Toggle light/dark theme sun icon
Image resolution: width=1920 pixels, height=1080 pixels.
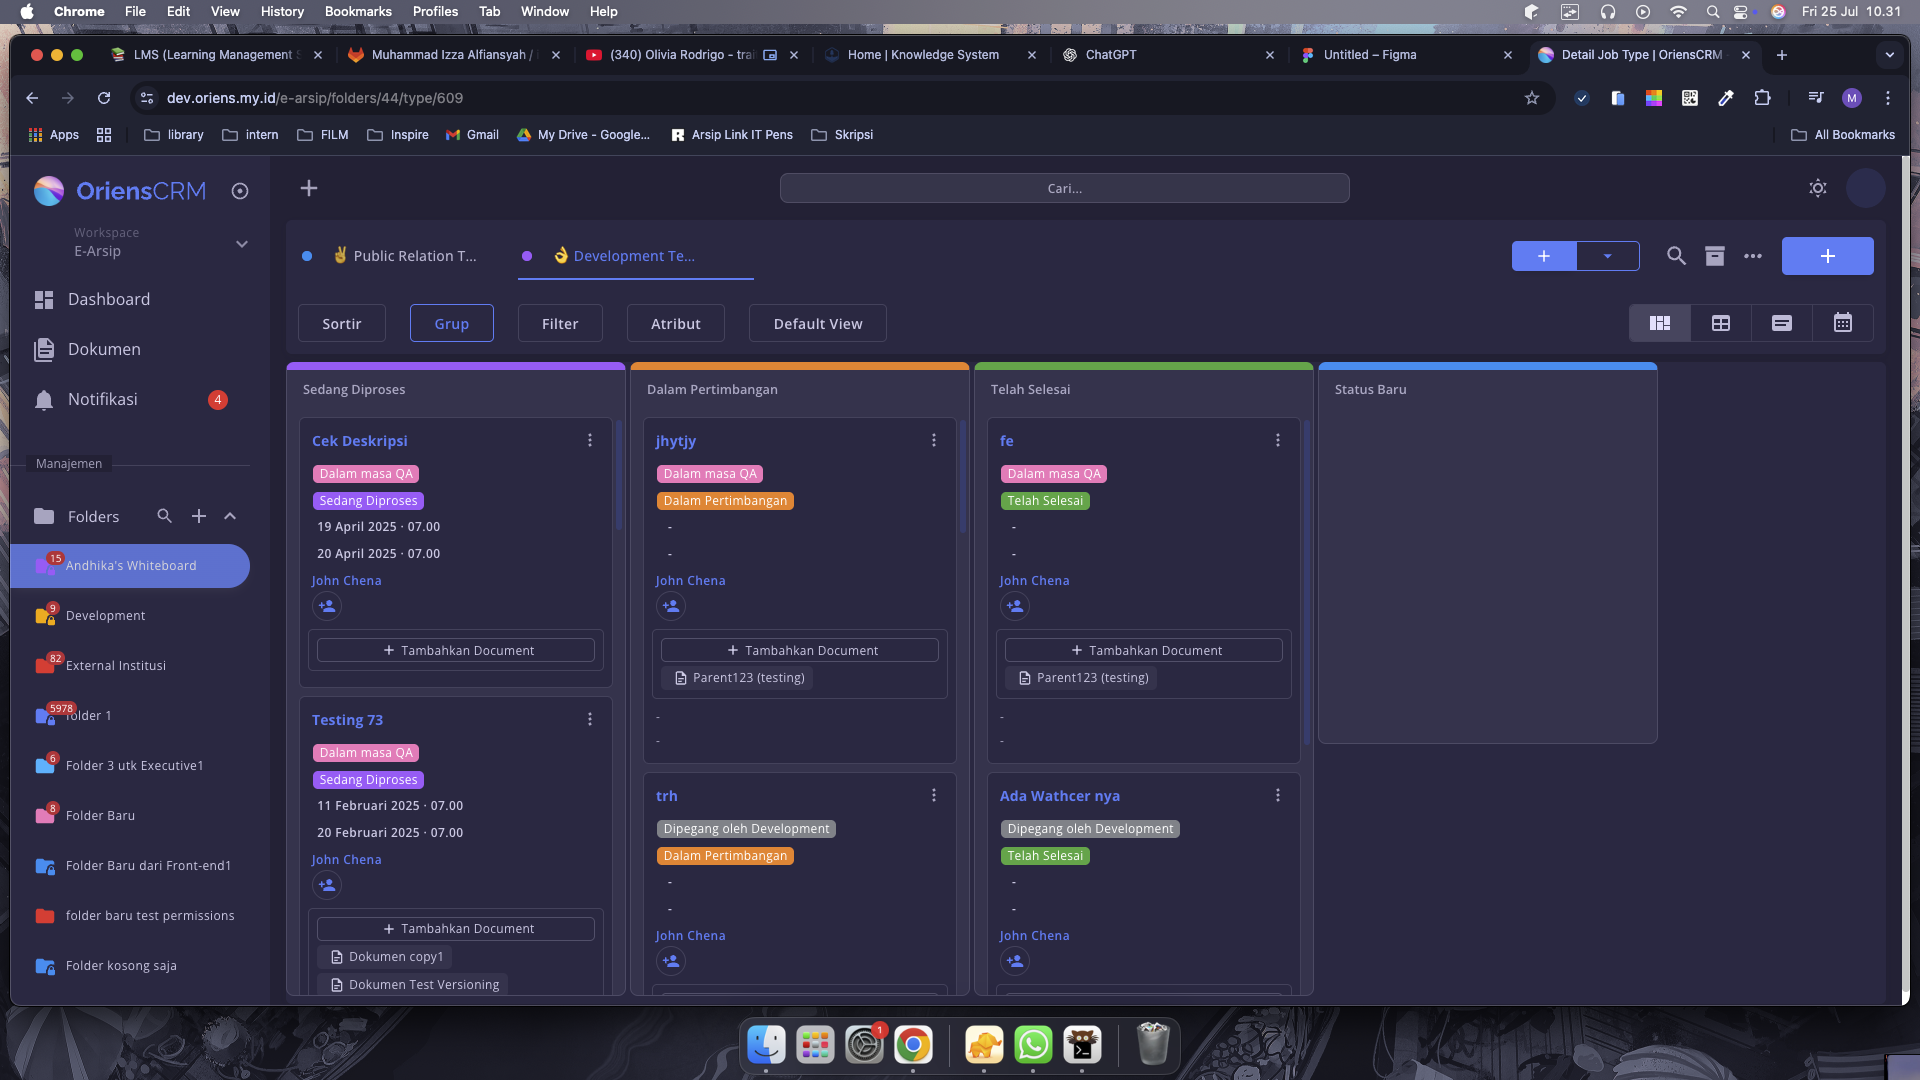pyautogui.click(x=1818, y=188)
